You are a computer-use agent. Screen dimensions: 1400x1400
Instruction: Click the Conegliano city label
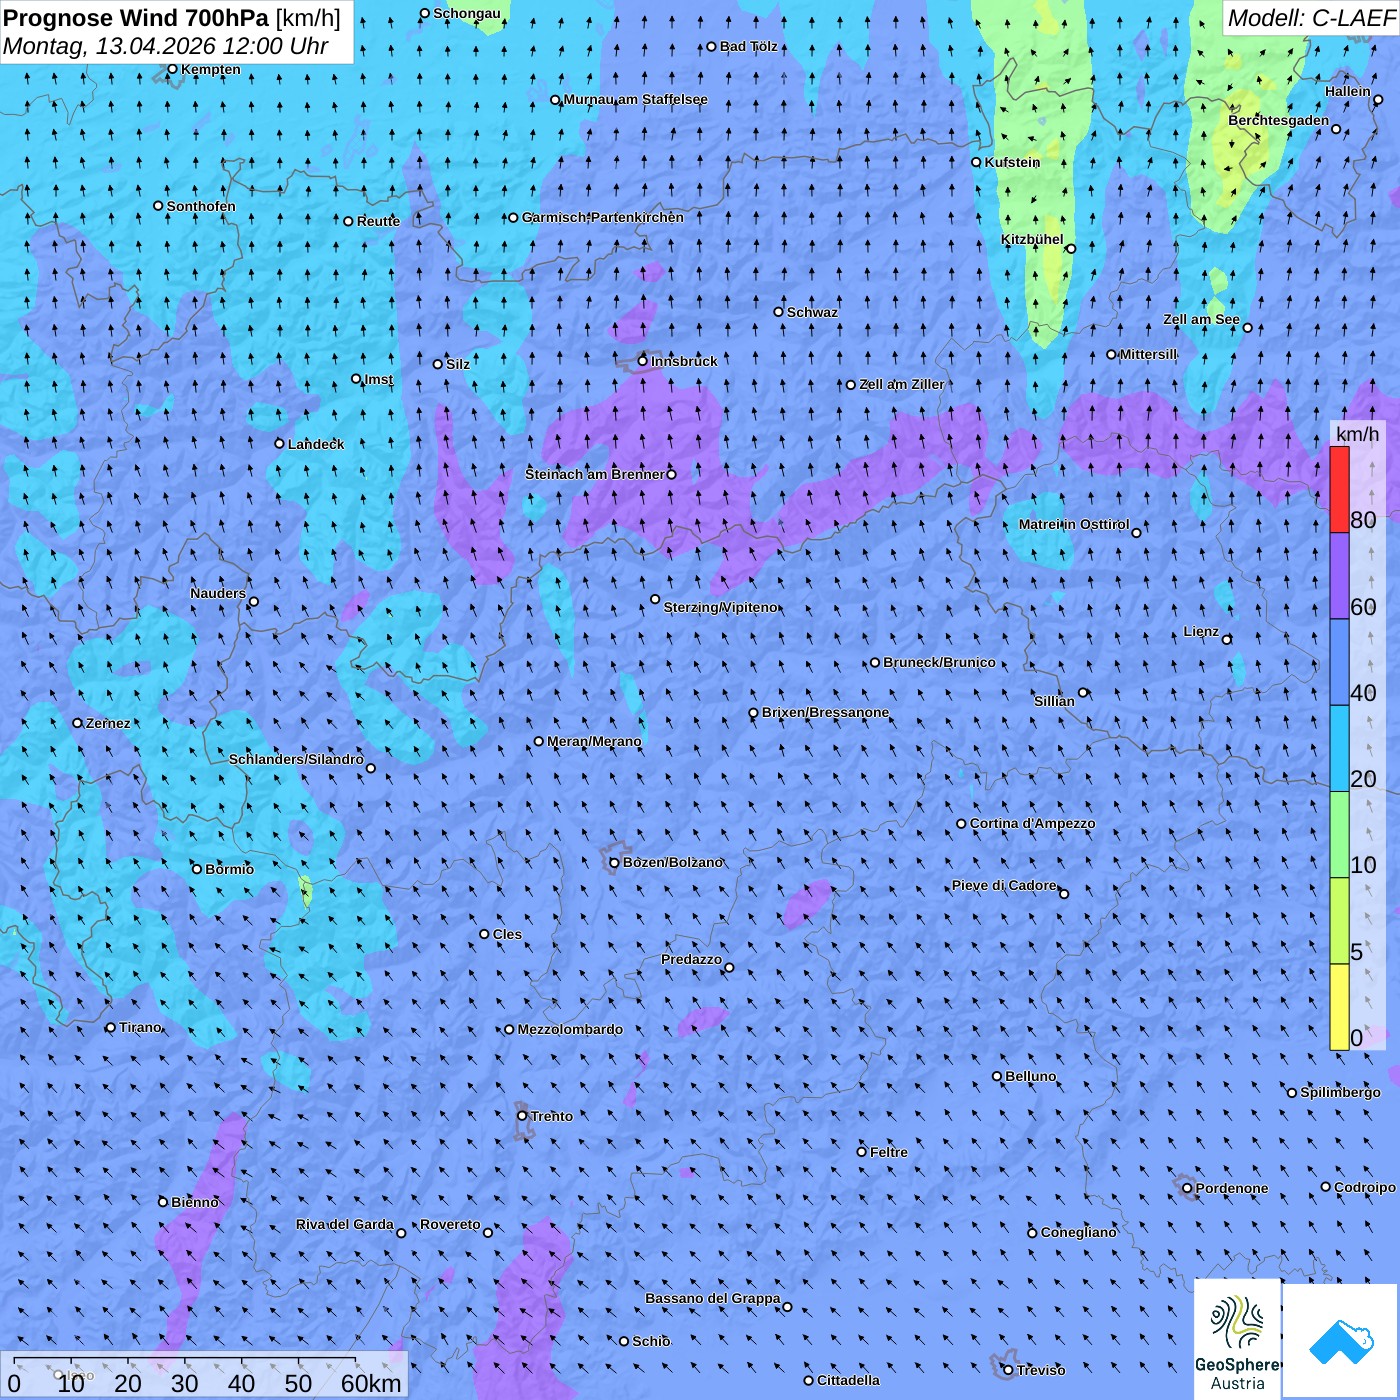(x=1078, y=1232)
